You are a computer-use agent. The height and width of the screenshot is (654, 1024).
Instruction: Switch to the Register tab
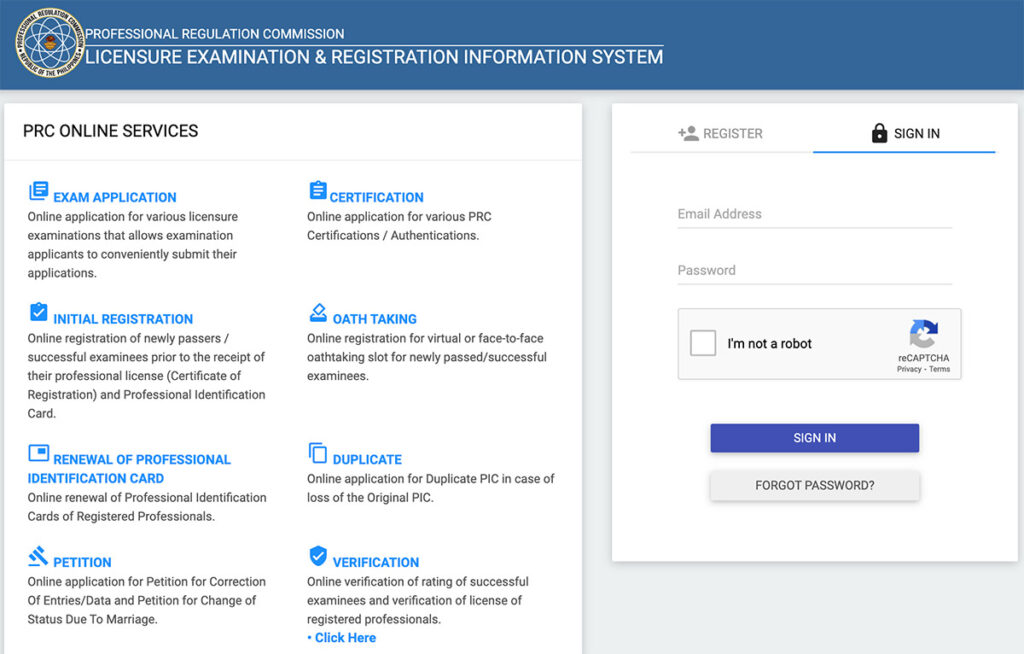pyautogui.click(x=721, y=133)
